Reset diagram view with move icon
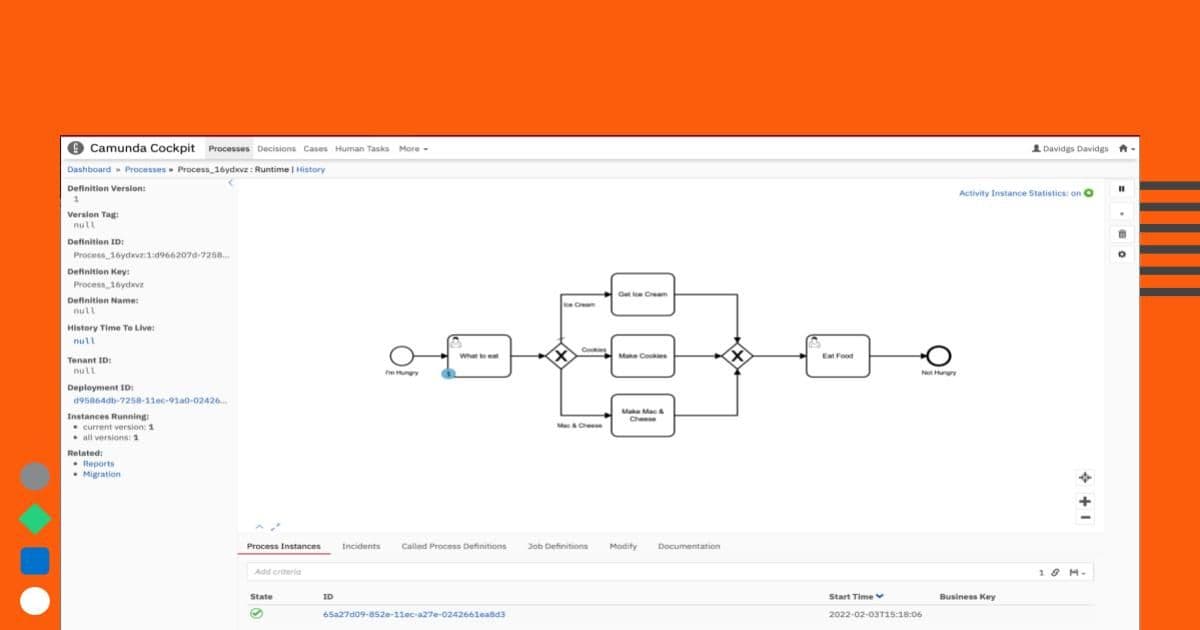Viewport: 1200px width, 630px height. pos(1085,478)
